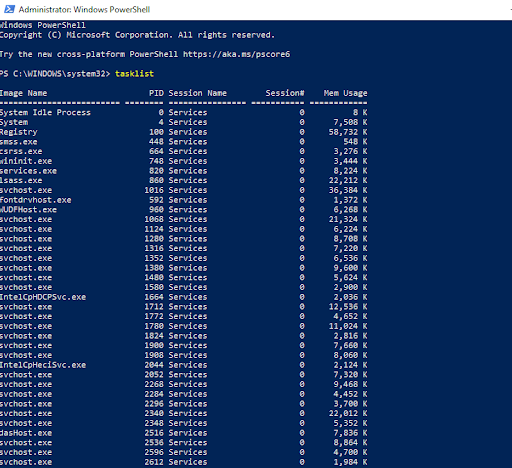This screenshot has height=468, width=512.
Task: Click PID 1316 in the list
Action: pos(154,248)
